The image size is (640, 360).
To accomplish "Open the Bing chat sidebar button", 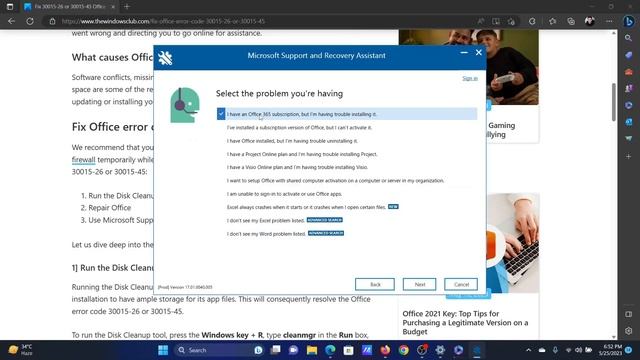I will pyautogui.click(x=629, y=21).
